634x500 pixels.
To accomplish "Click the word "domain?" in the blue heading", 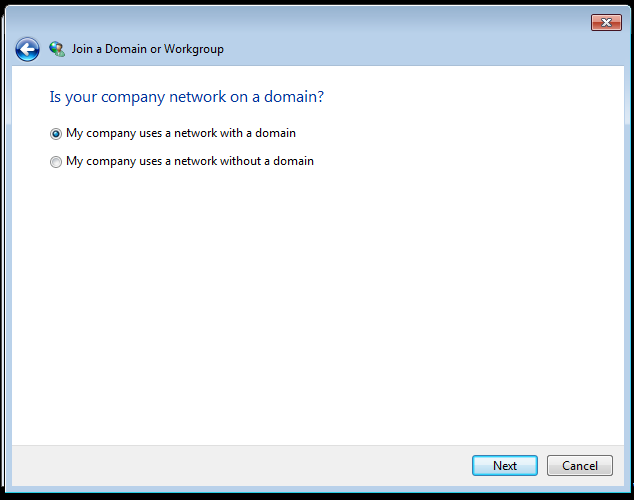I will click(295, 97).
